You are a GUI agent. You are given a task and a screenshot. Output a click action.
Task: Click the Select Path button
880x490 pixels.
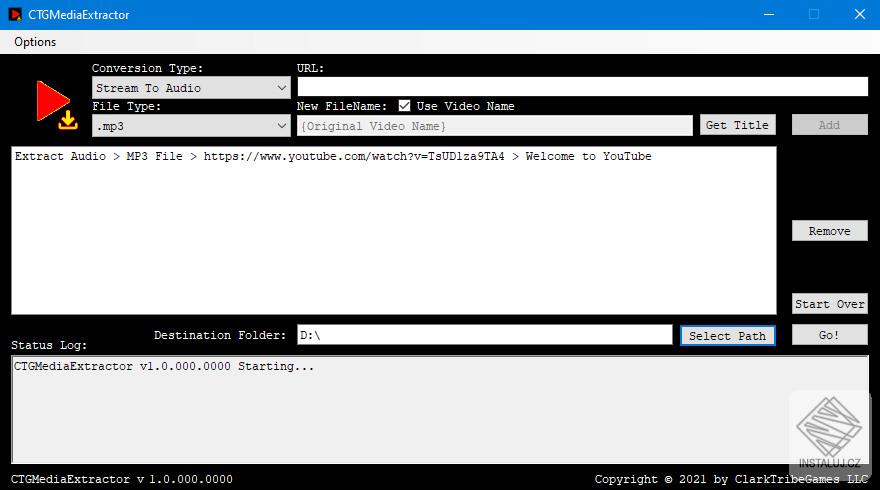click(x=727, y=336)
